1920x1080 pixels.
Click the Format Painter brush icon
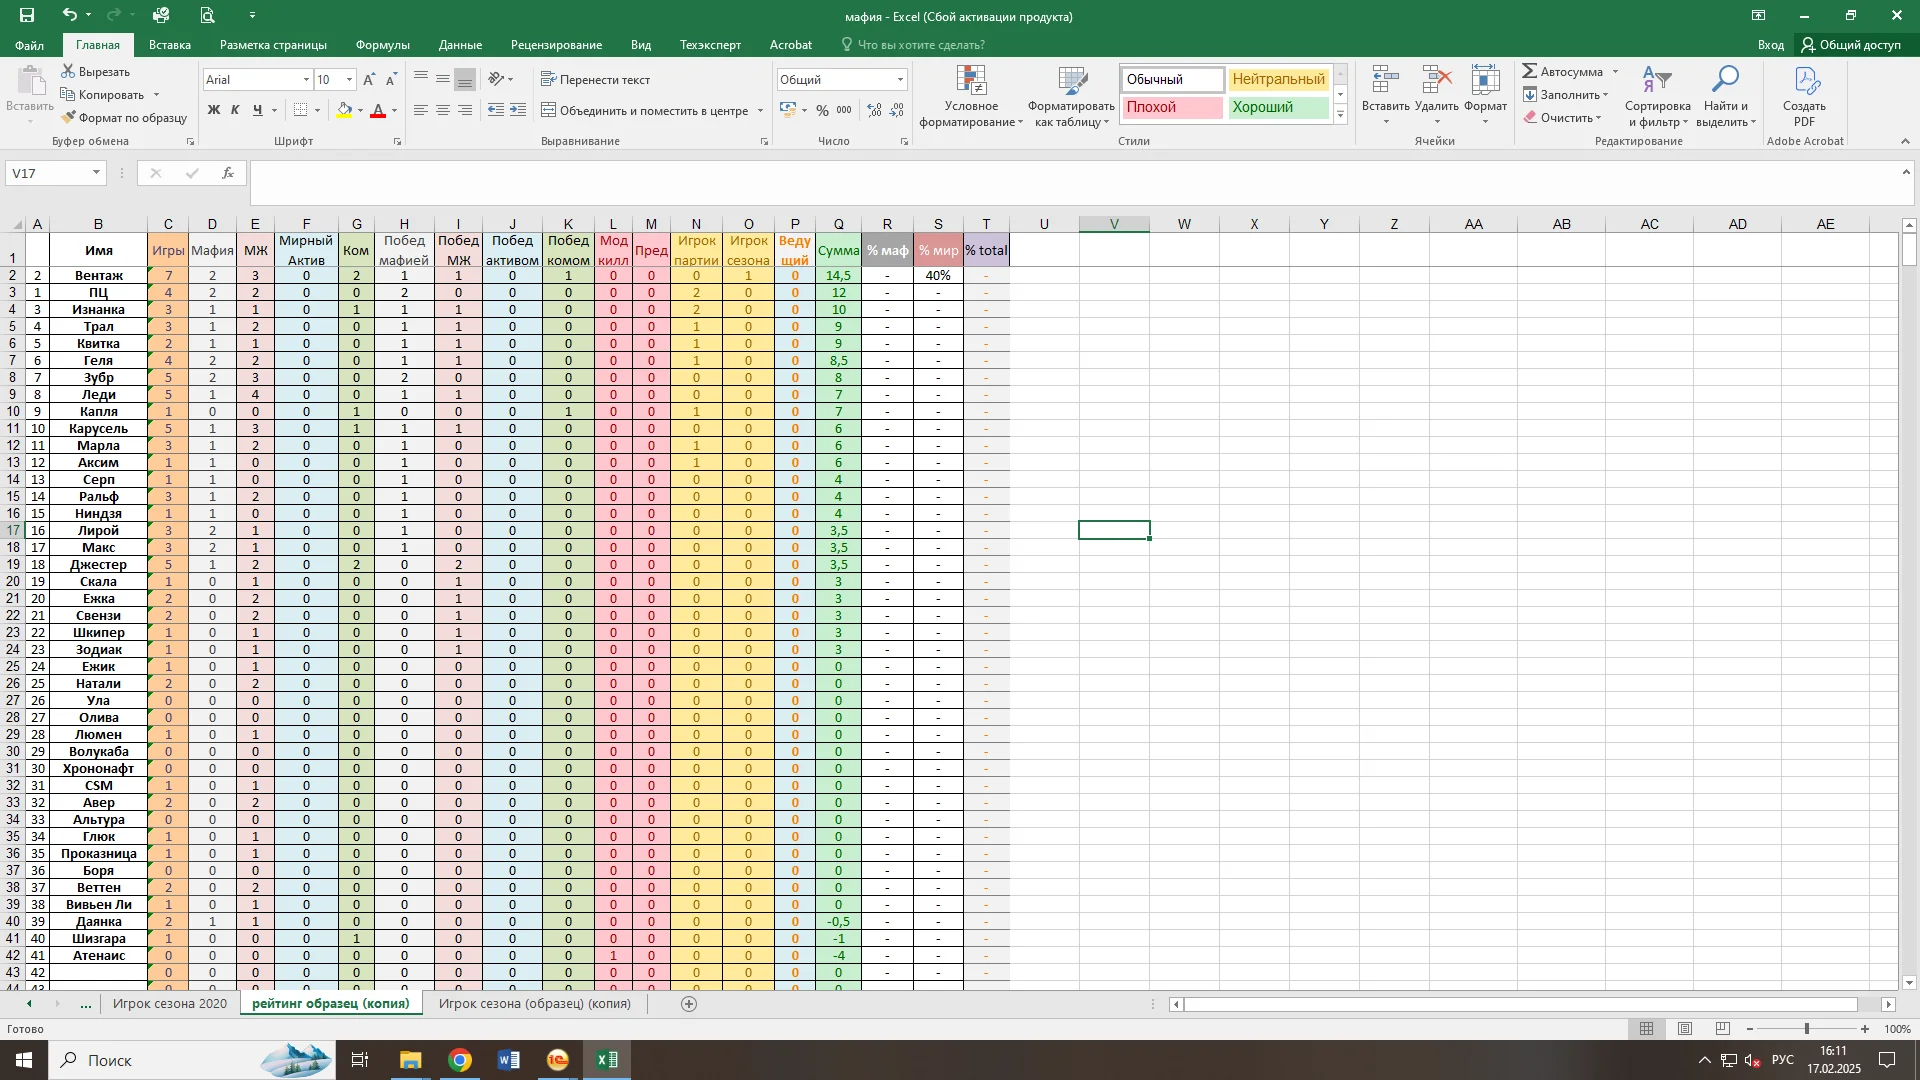[x=68, y=118]
